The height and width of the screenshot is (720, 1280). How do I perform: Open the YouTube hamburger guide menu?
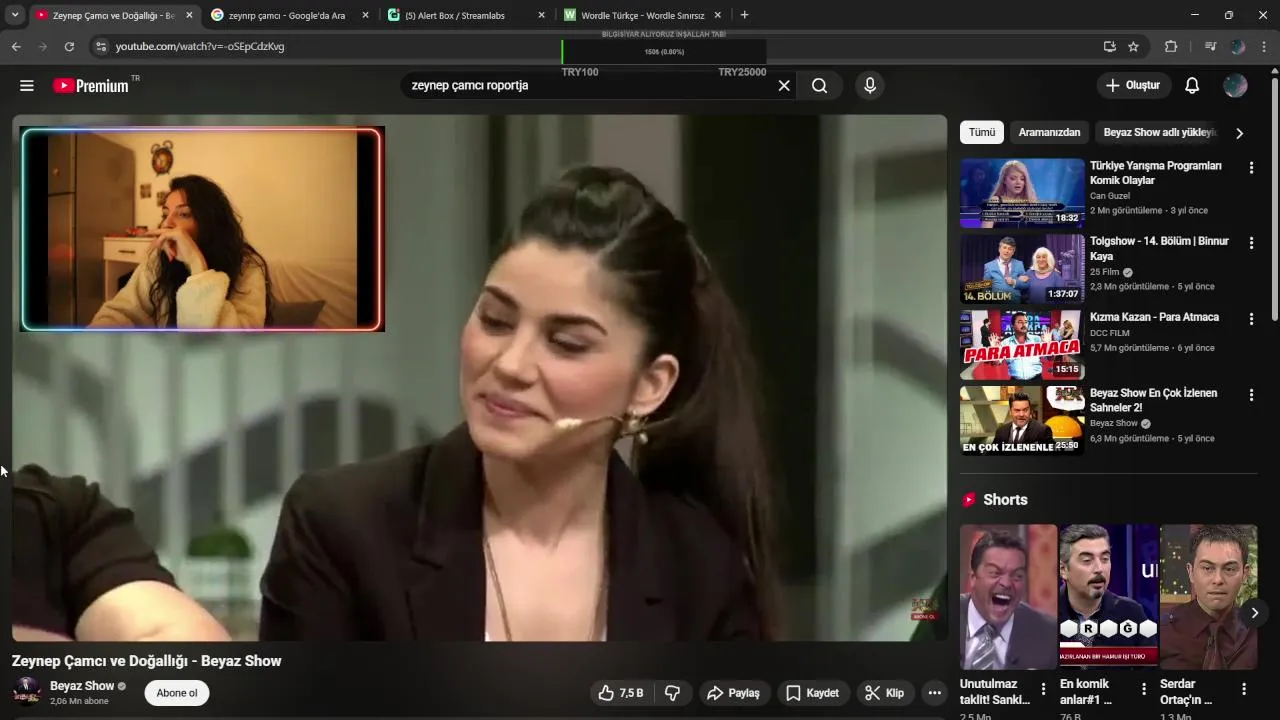27,86
